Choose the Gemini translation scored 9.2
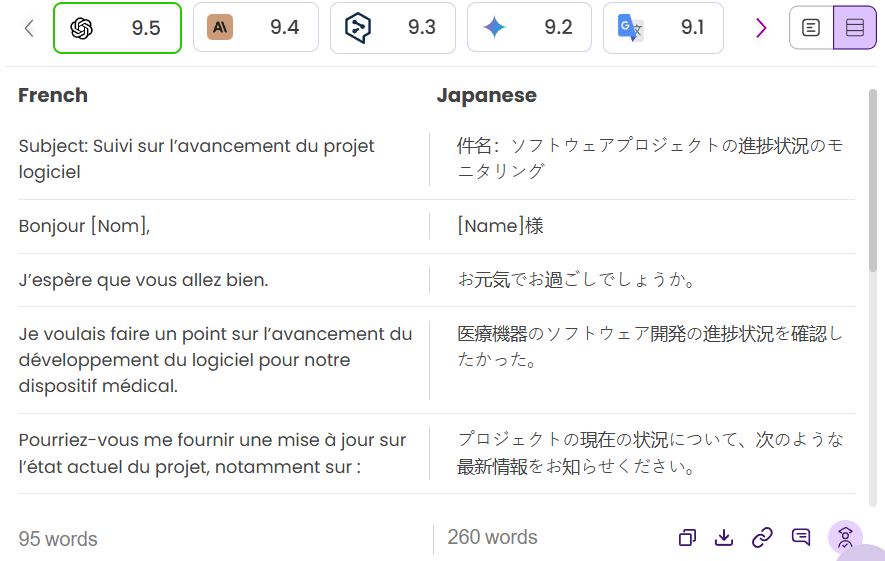885x561 pixels. [529, 28]
